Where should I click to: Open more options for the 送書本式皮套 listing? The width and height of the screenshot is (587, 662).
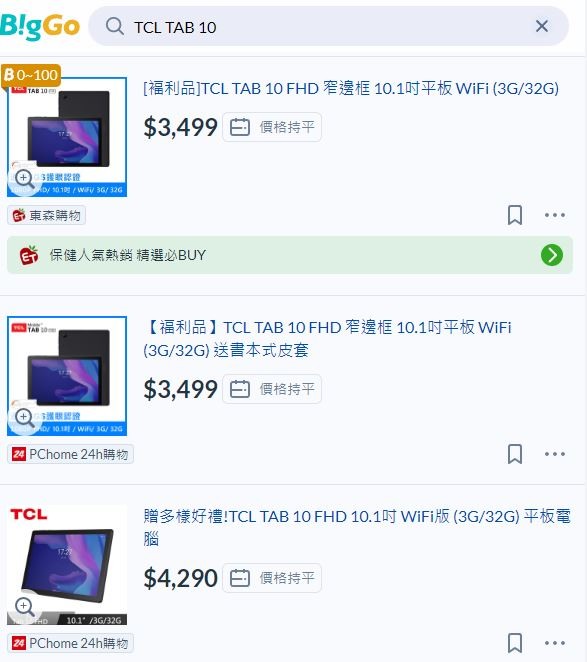coord(554,454)
